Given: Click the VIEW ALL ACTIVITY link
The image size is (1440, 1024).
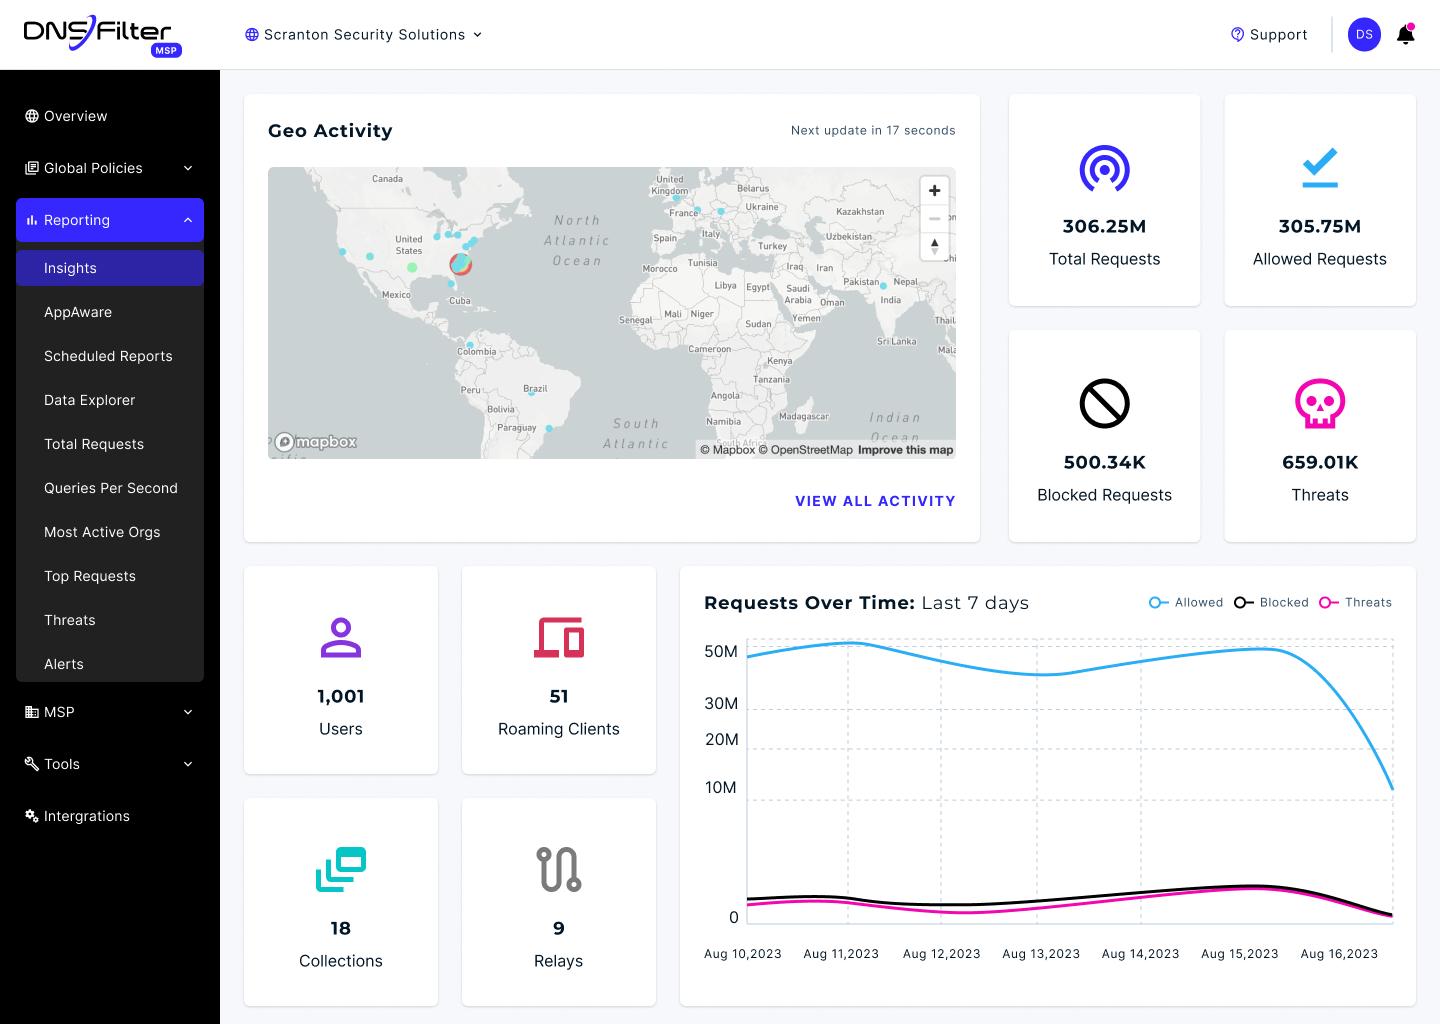Looking at the screenshot, I should pyautogui.click(x=875, y=501).
